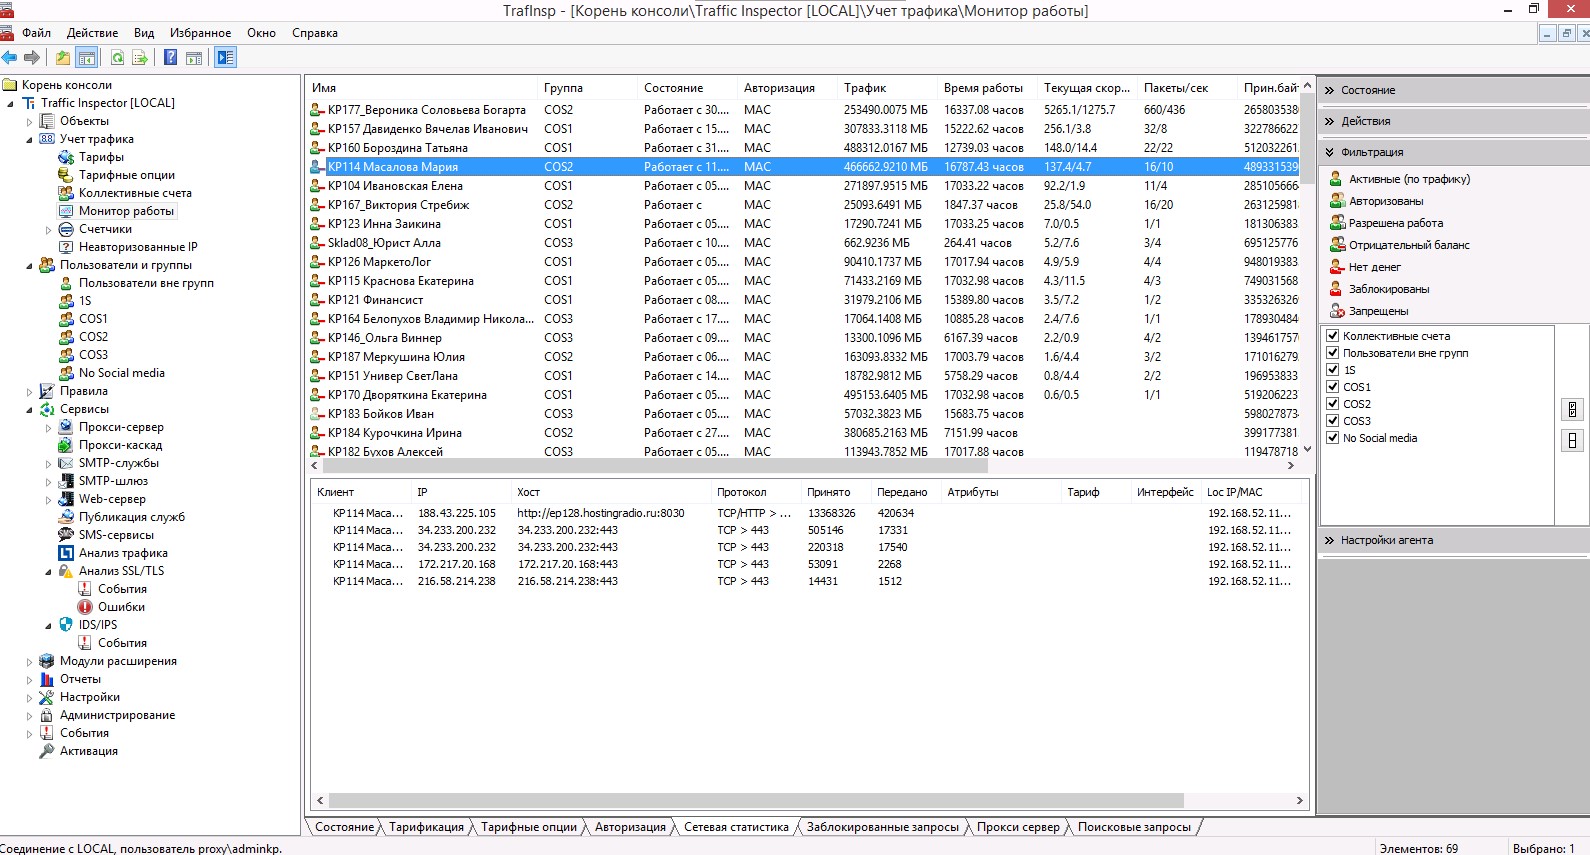1590x855 pixels.
Task: Uncheck the 'COS1' group checkbox
Action: tap(1332, 386)
